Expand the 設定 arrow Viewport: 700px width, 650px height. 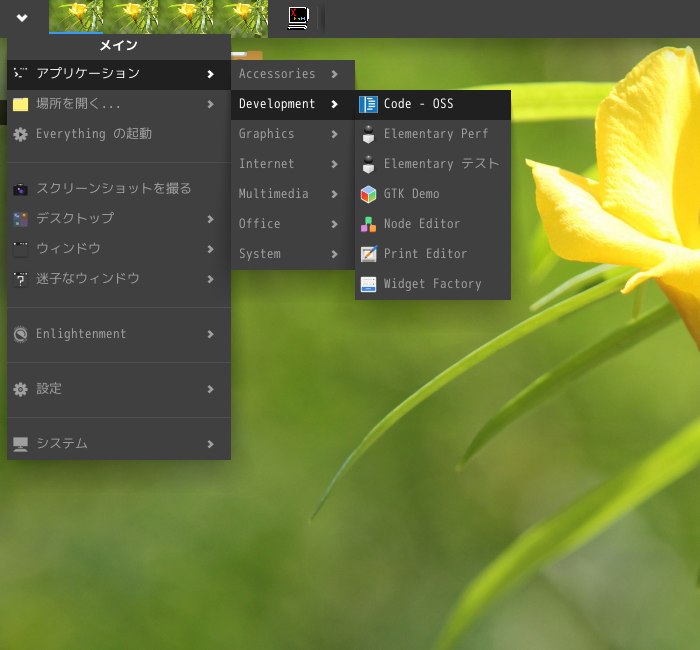coord(210,389)
